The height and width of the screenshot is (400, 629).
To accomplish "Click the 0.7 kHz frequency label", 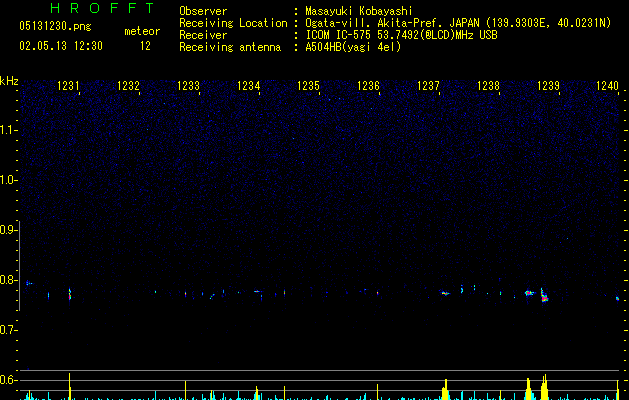I will (x=7, y=330).
